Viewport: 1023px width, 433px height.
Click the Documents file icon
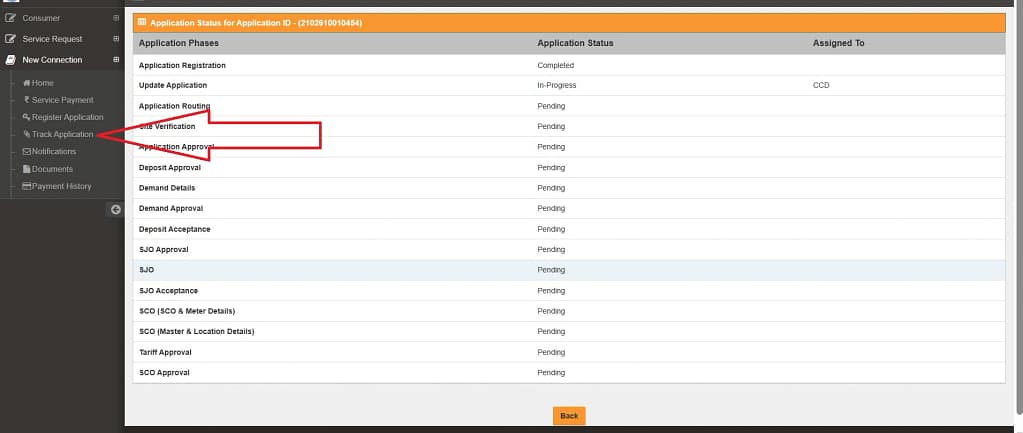(26, 169)
